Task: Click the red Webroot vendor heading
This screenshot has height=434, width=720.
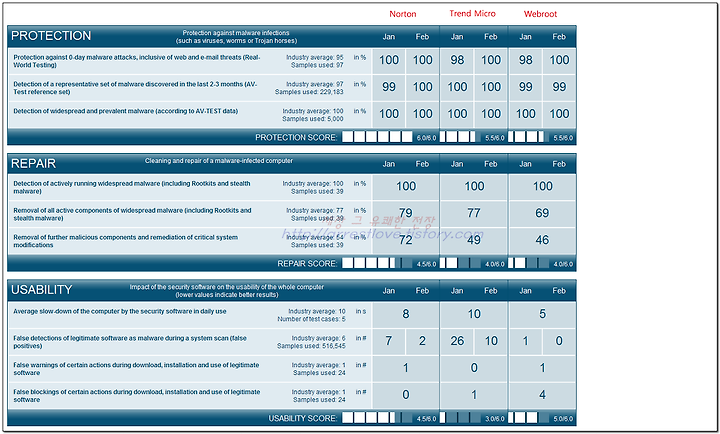Action: tap(540, 14)
